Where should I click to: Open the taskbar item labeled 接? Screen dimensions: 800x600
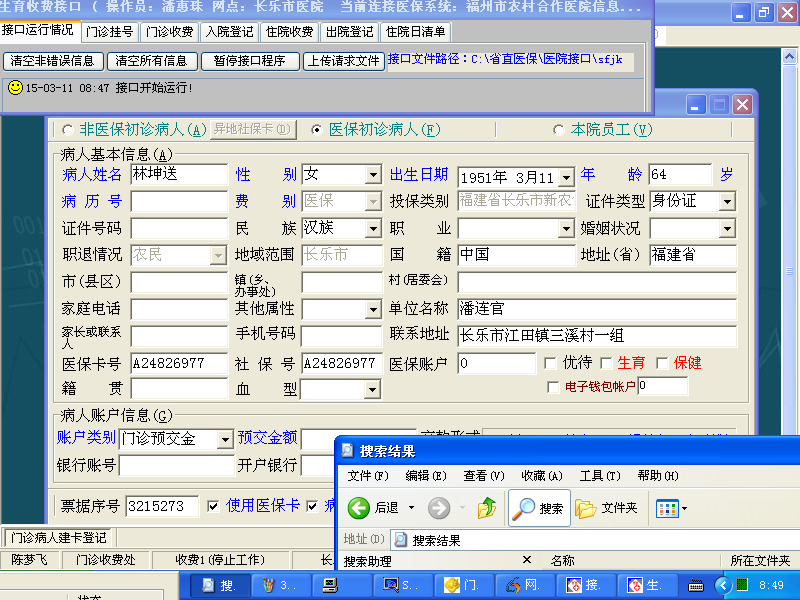(x=586, y=585)
